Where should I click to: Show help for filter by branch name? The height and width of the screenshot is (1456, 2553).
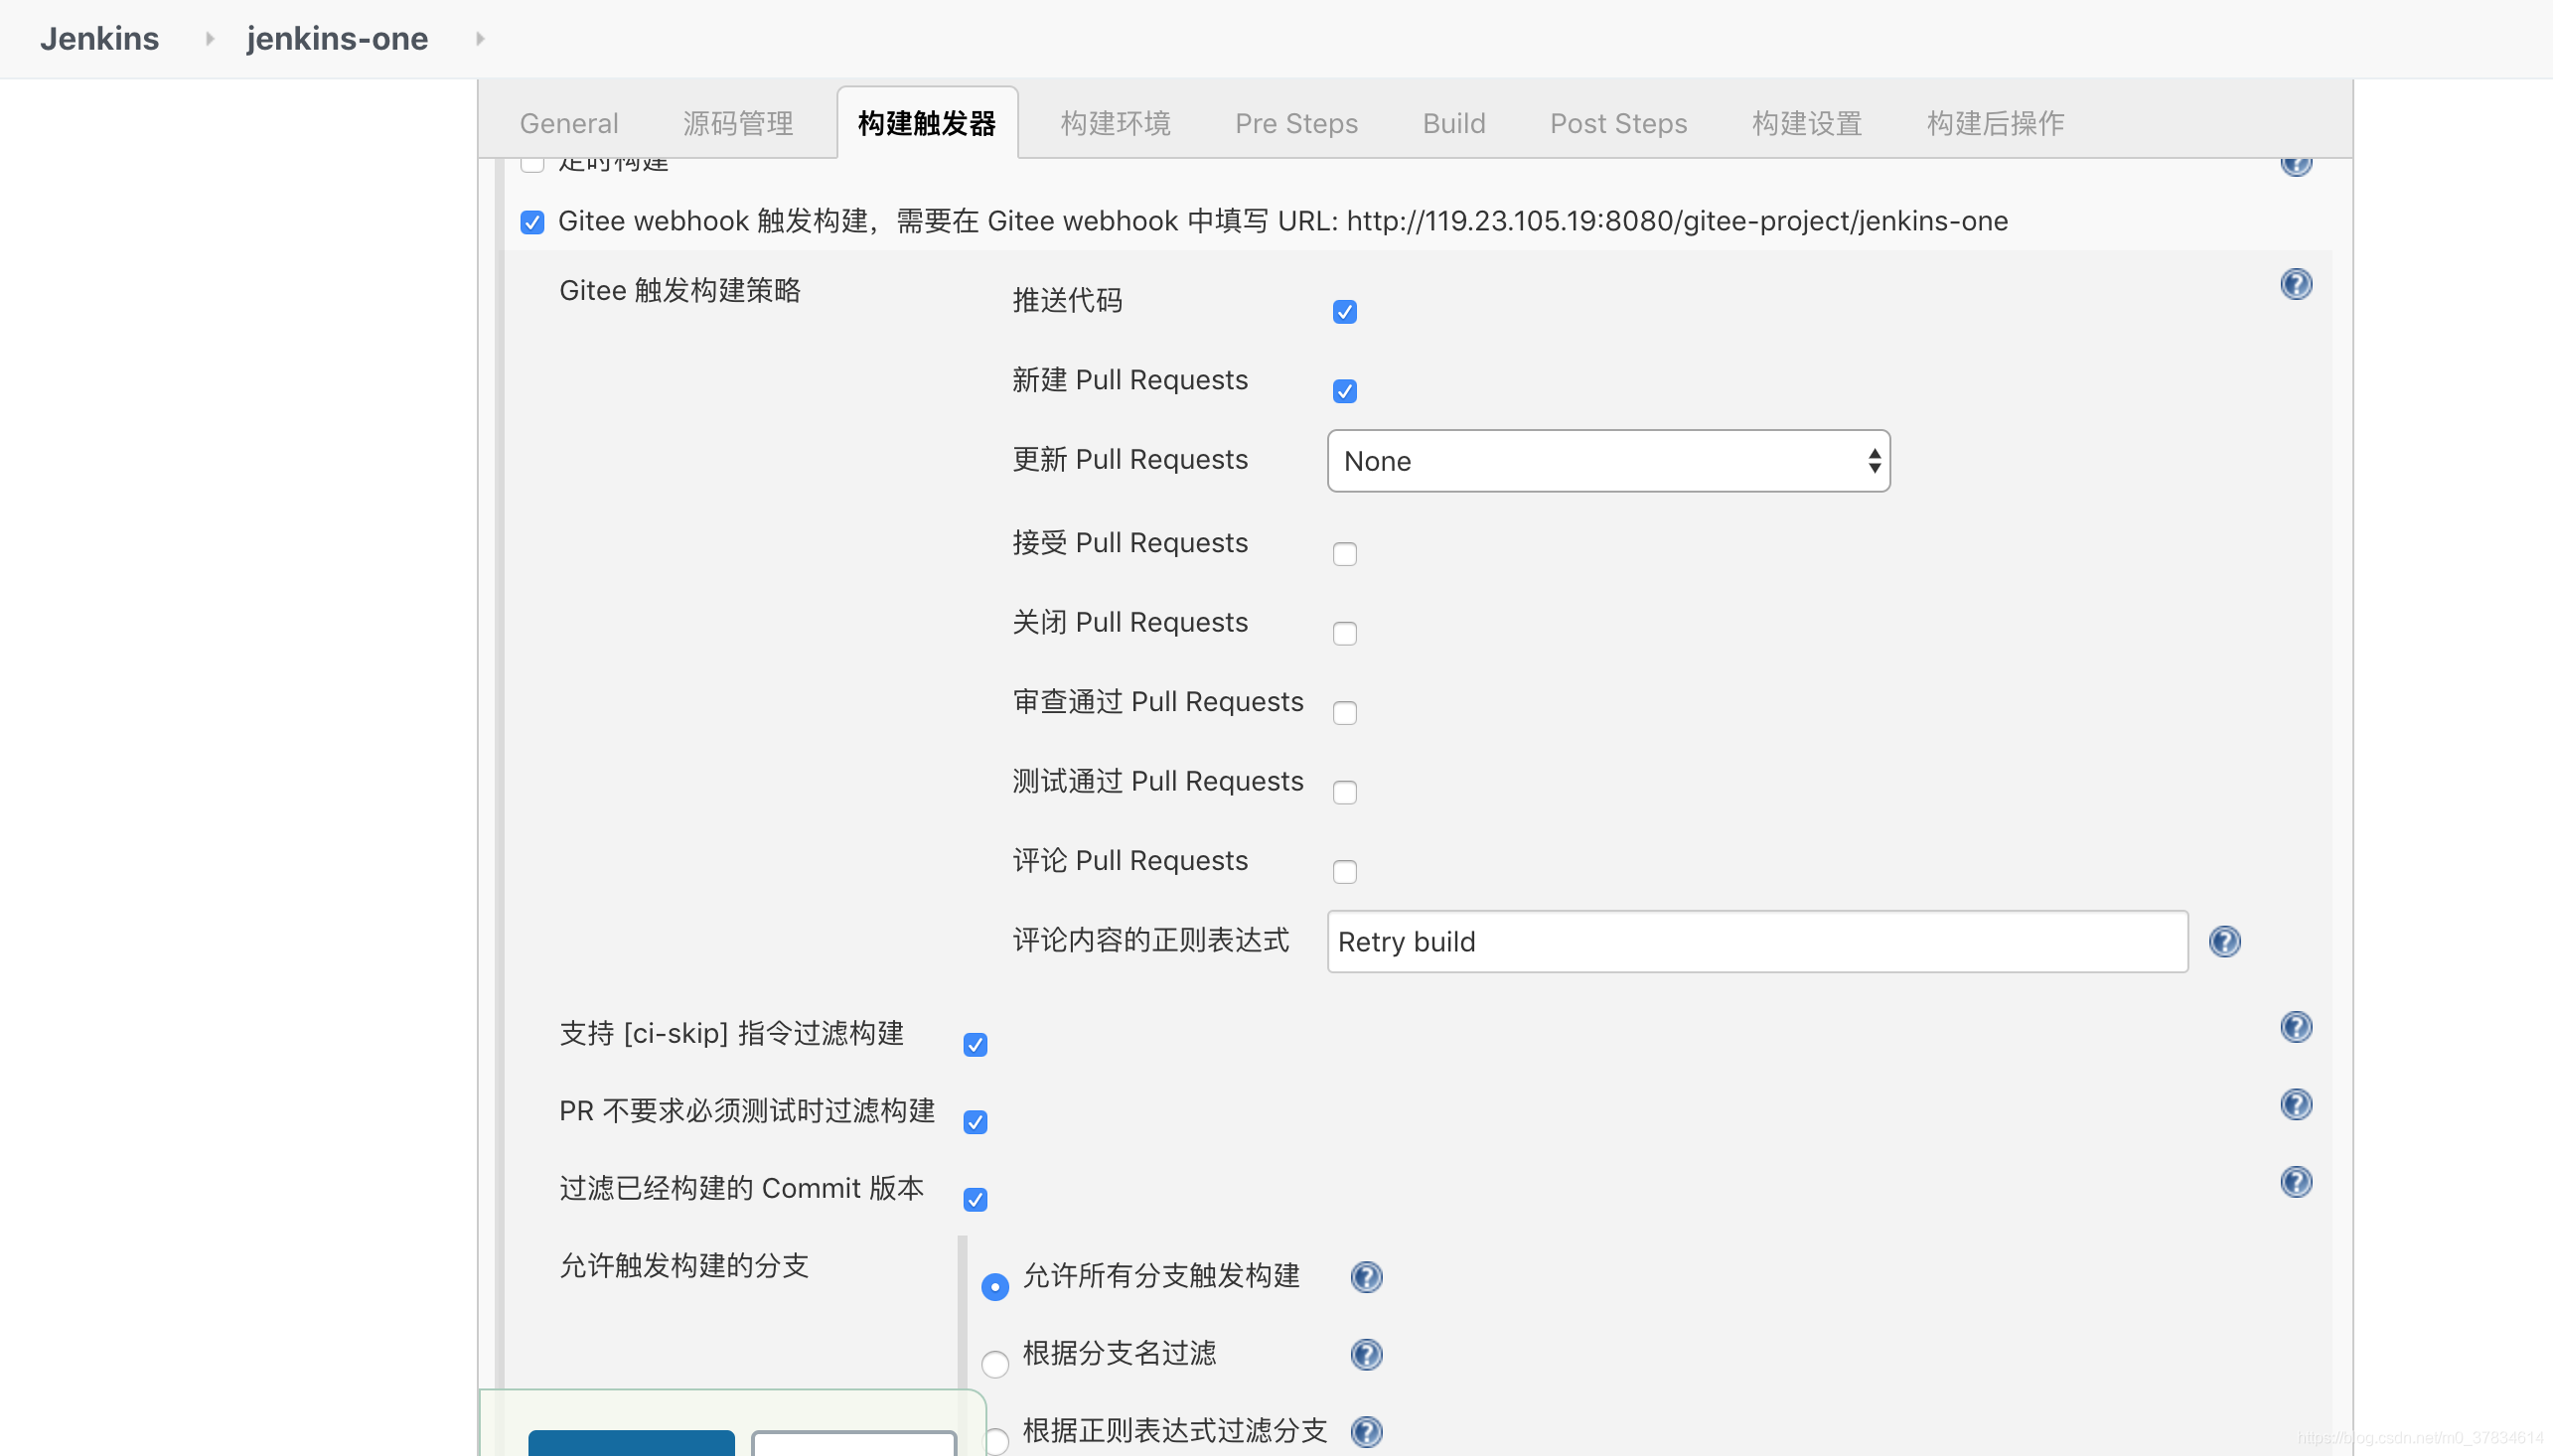[x=1365, y=1354]
